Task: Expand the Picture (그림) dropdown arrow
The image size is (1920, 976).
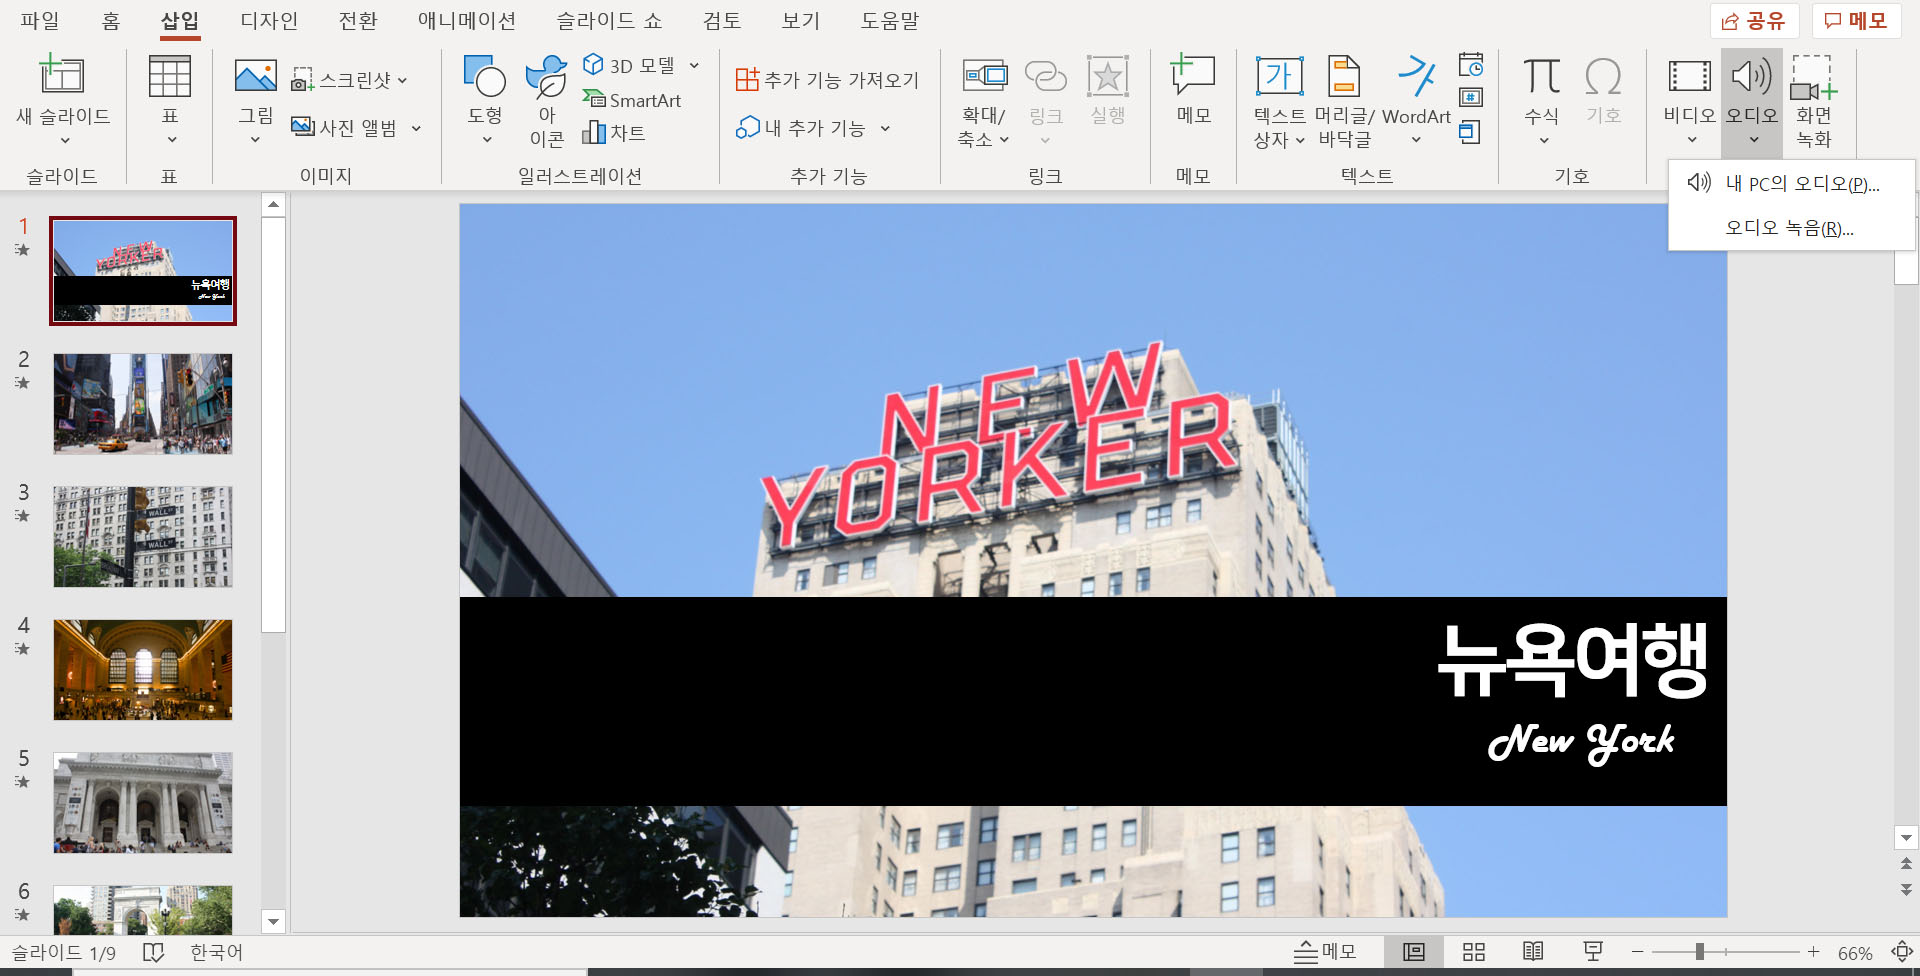Action: (x=255, y=140)
